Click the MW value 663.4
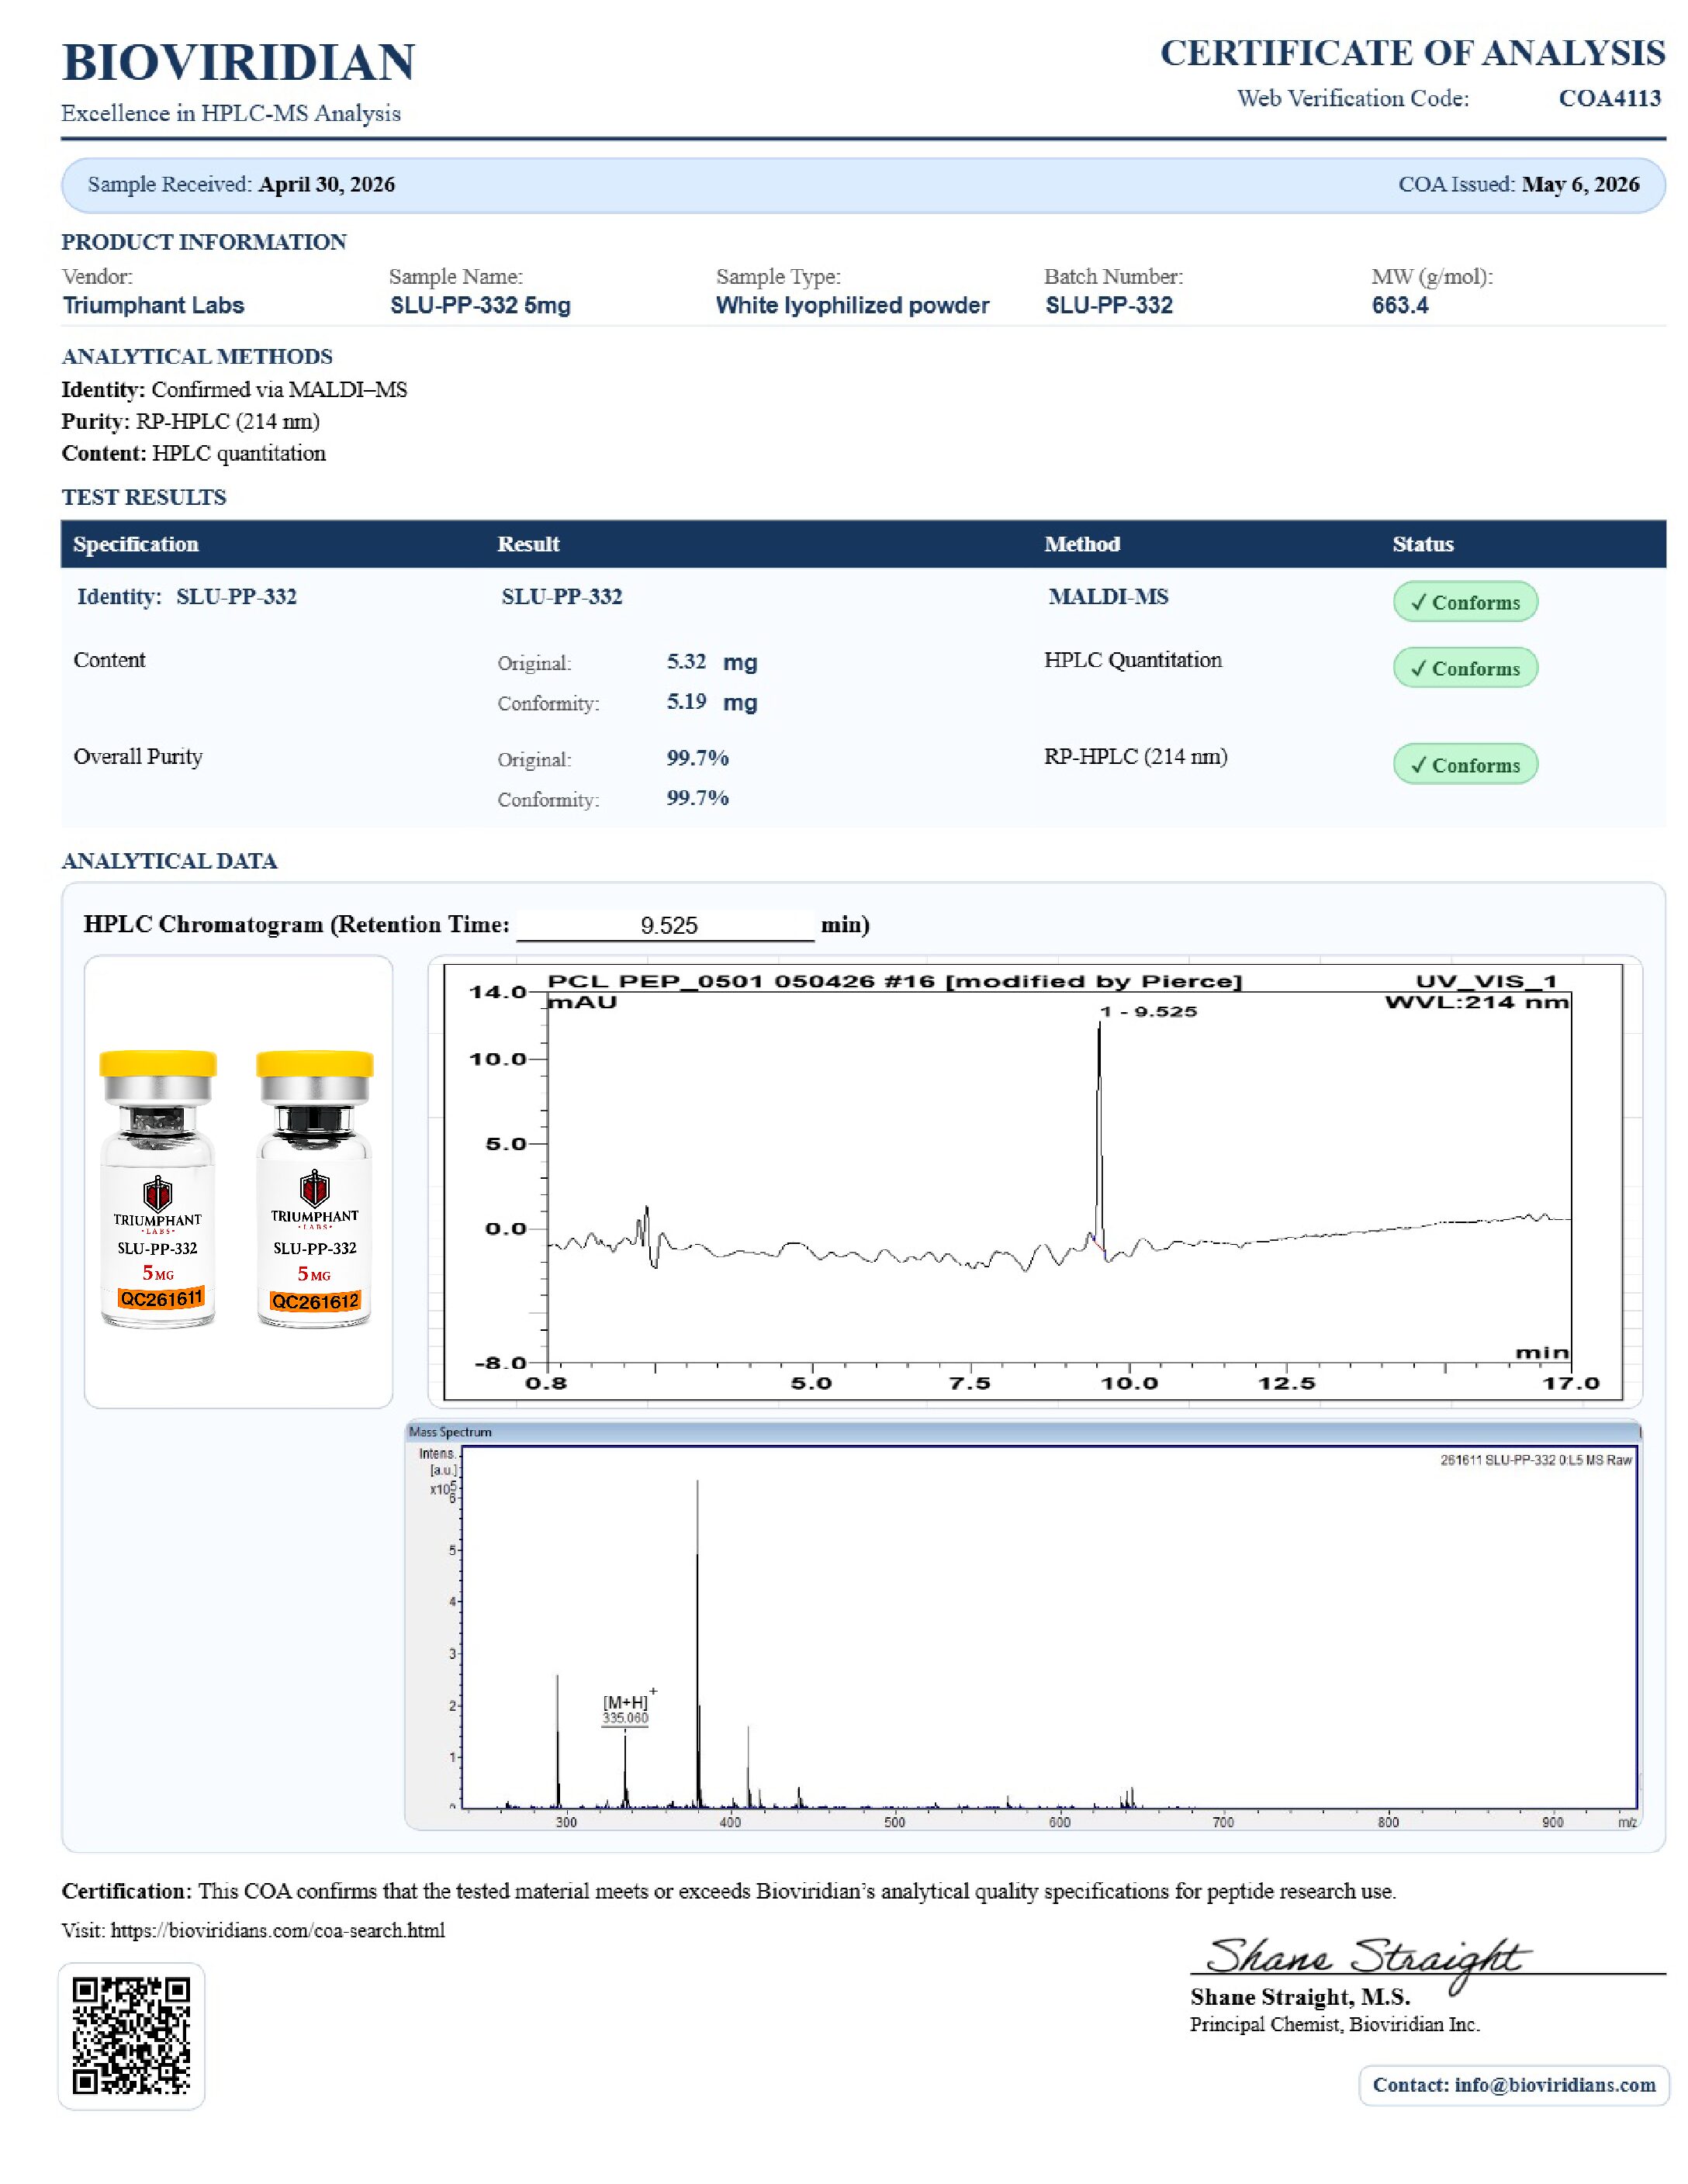Viewport: 1688px width, 2184px height. (x=1400, y=305)
